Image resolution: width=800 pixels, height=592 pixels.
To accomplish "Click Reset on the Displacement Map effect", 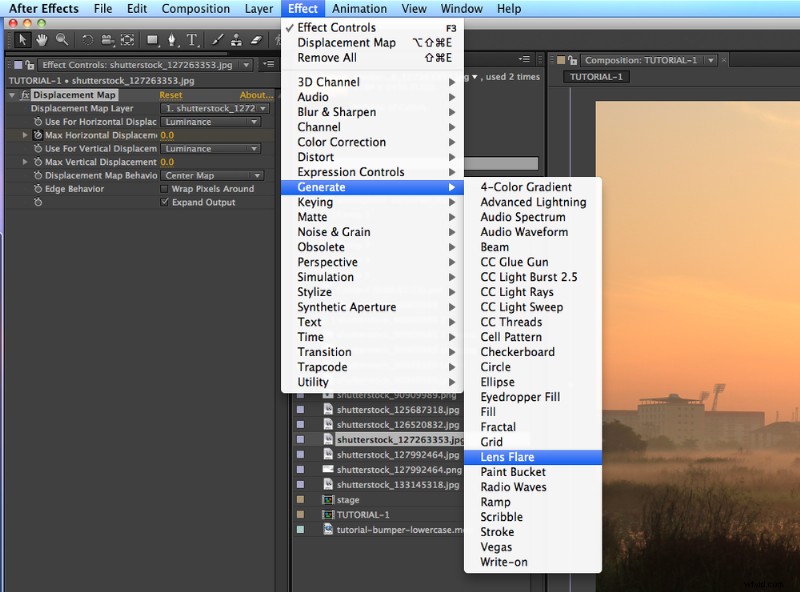I will (169, 95).
